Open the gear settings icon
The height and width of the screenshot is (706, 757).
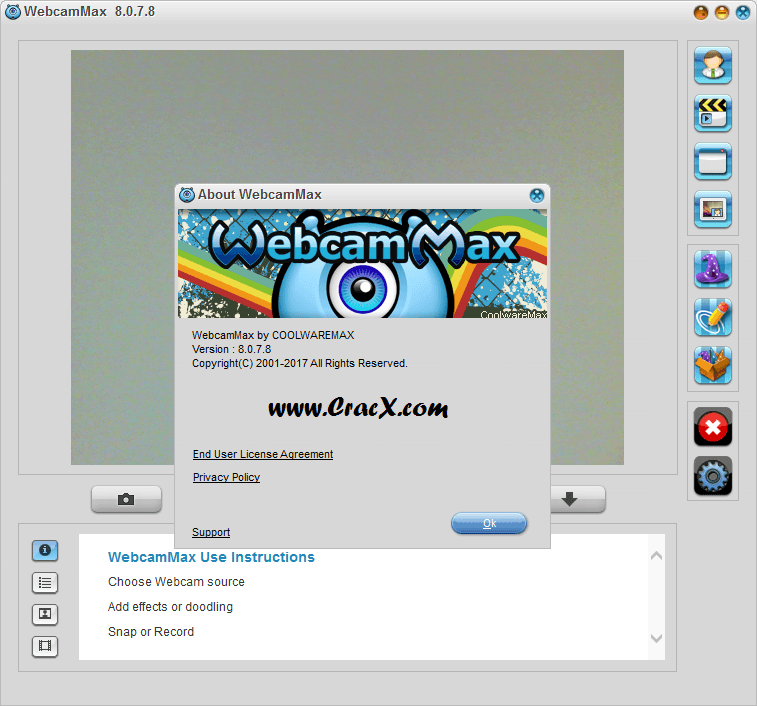coord(713,476)
